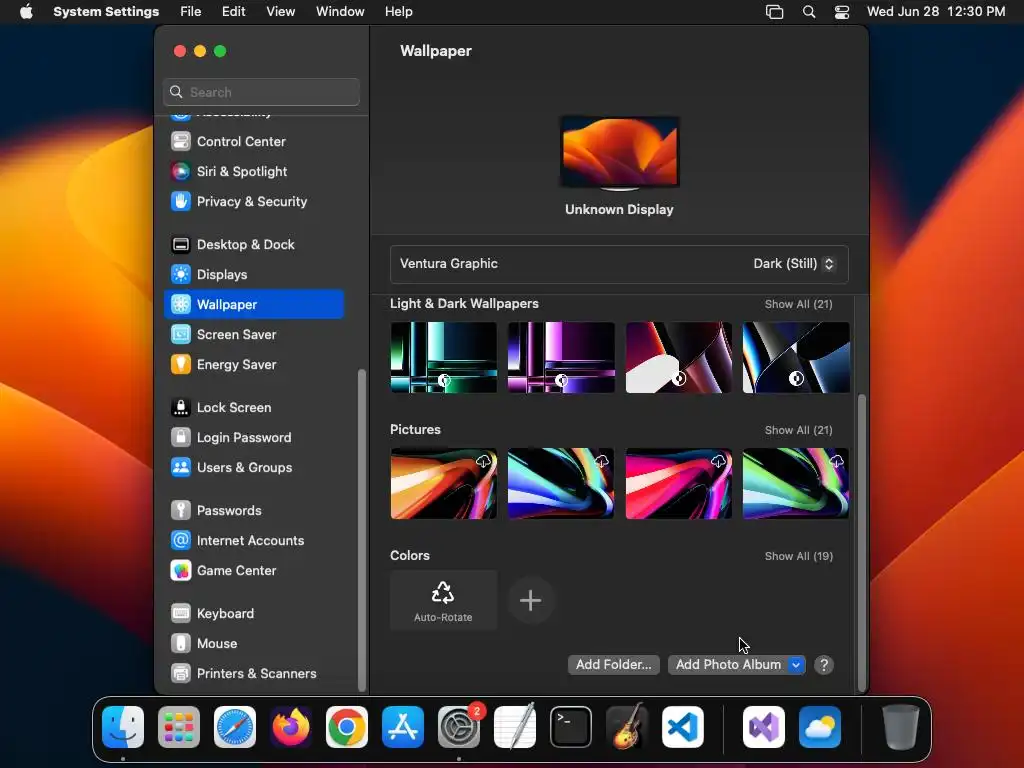
Task: Open wallpaper help question mark button
Action: [824, 665]
